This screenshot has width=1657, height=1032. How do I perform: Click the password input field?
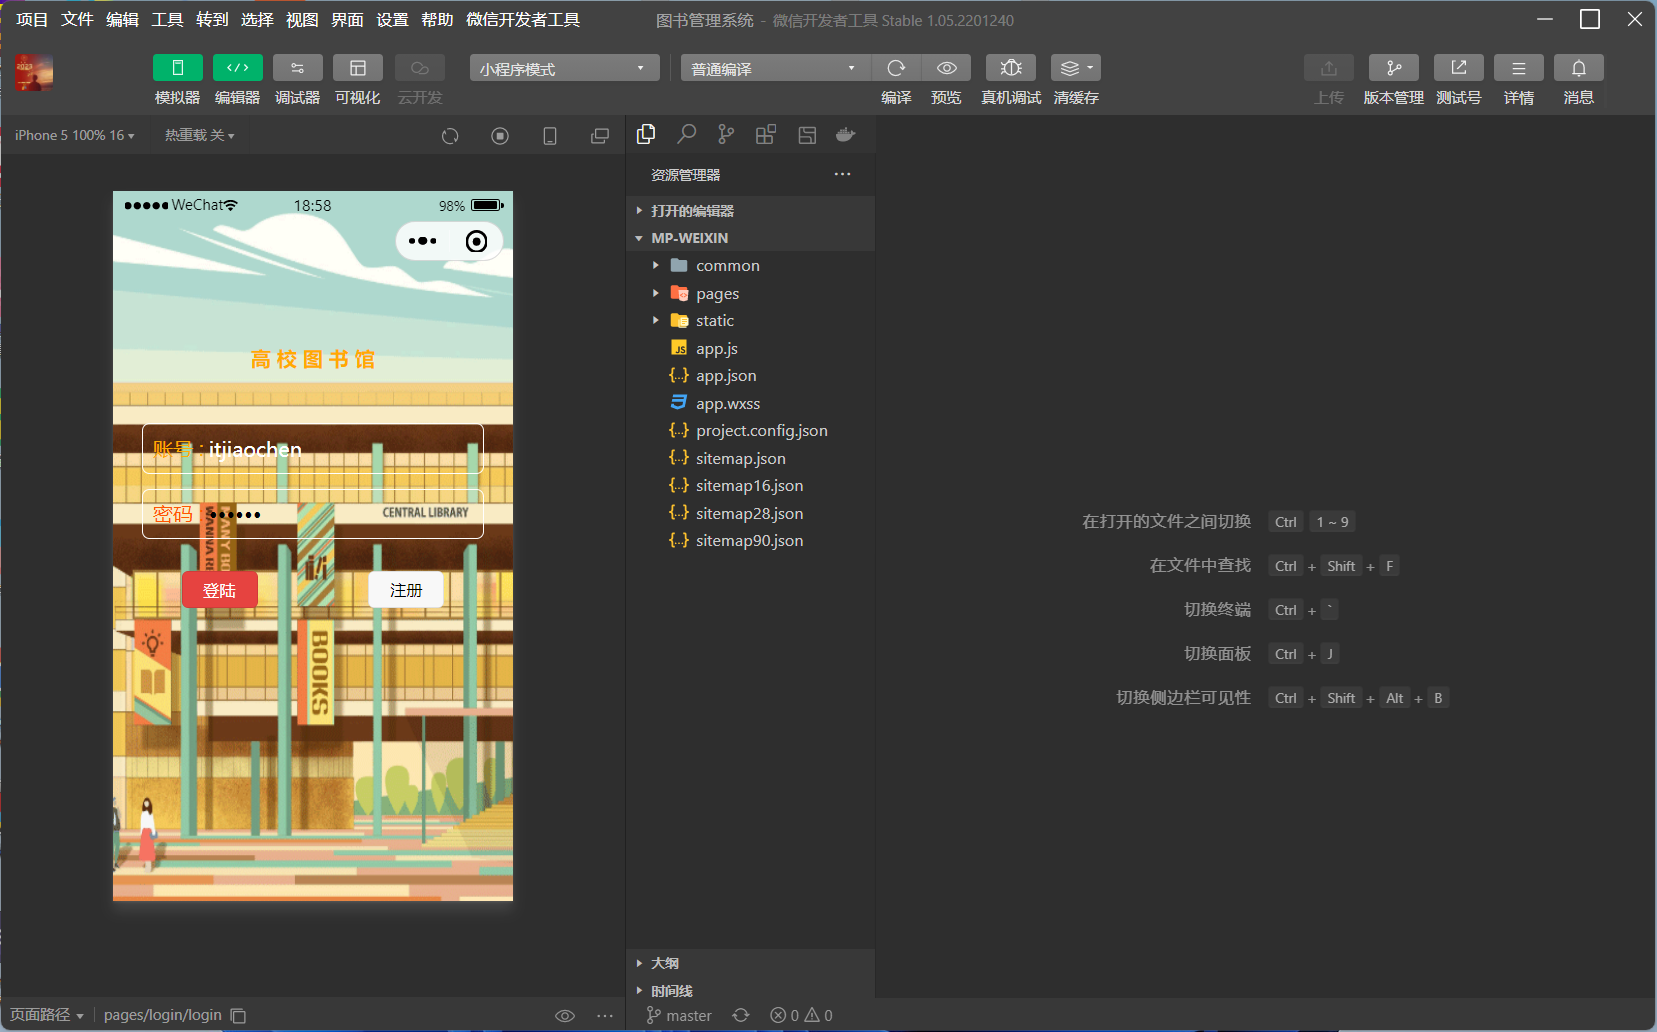click(x=313, y=514)
